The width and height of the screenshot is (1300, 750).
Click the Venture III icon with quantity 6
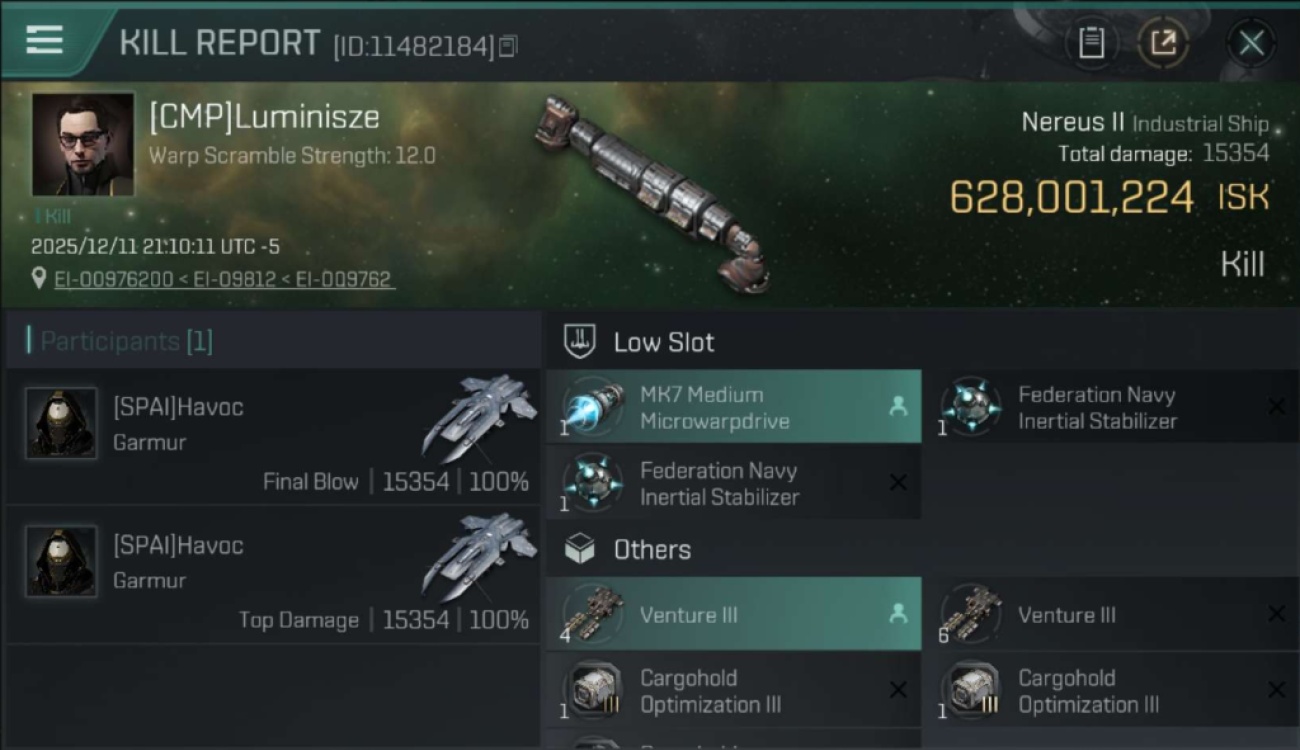(x=971, y=613)
